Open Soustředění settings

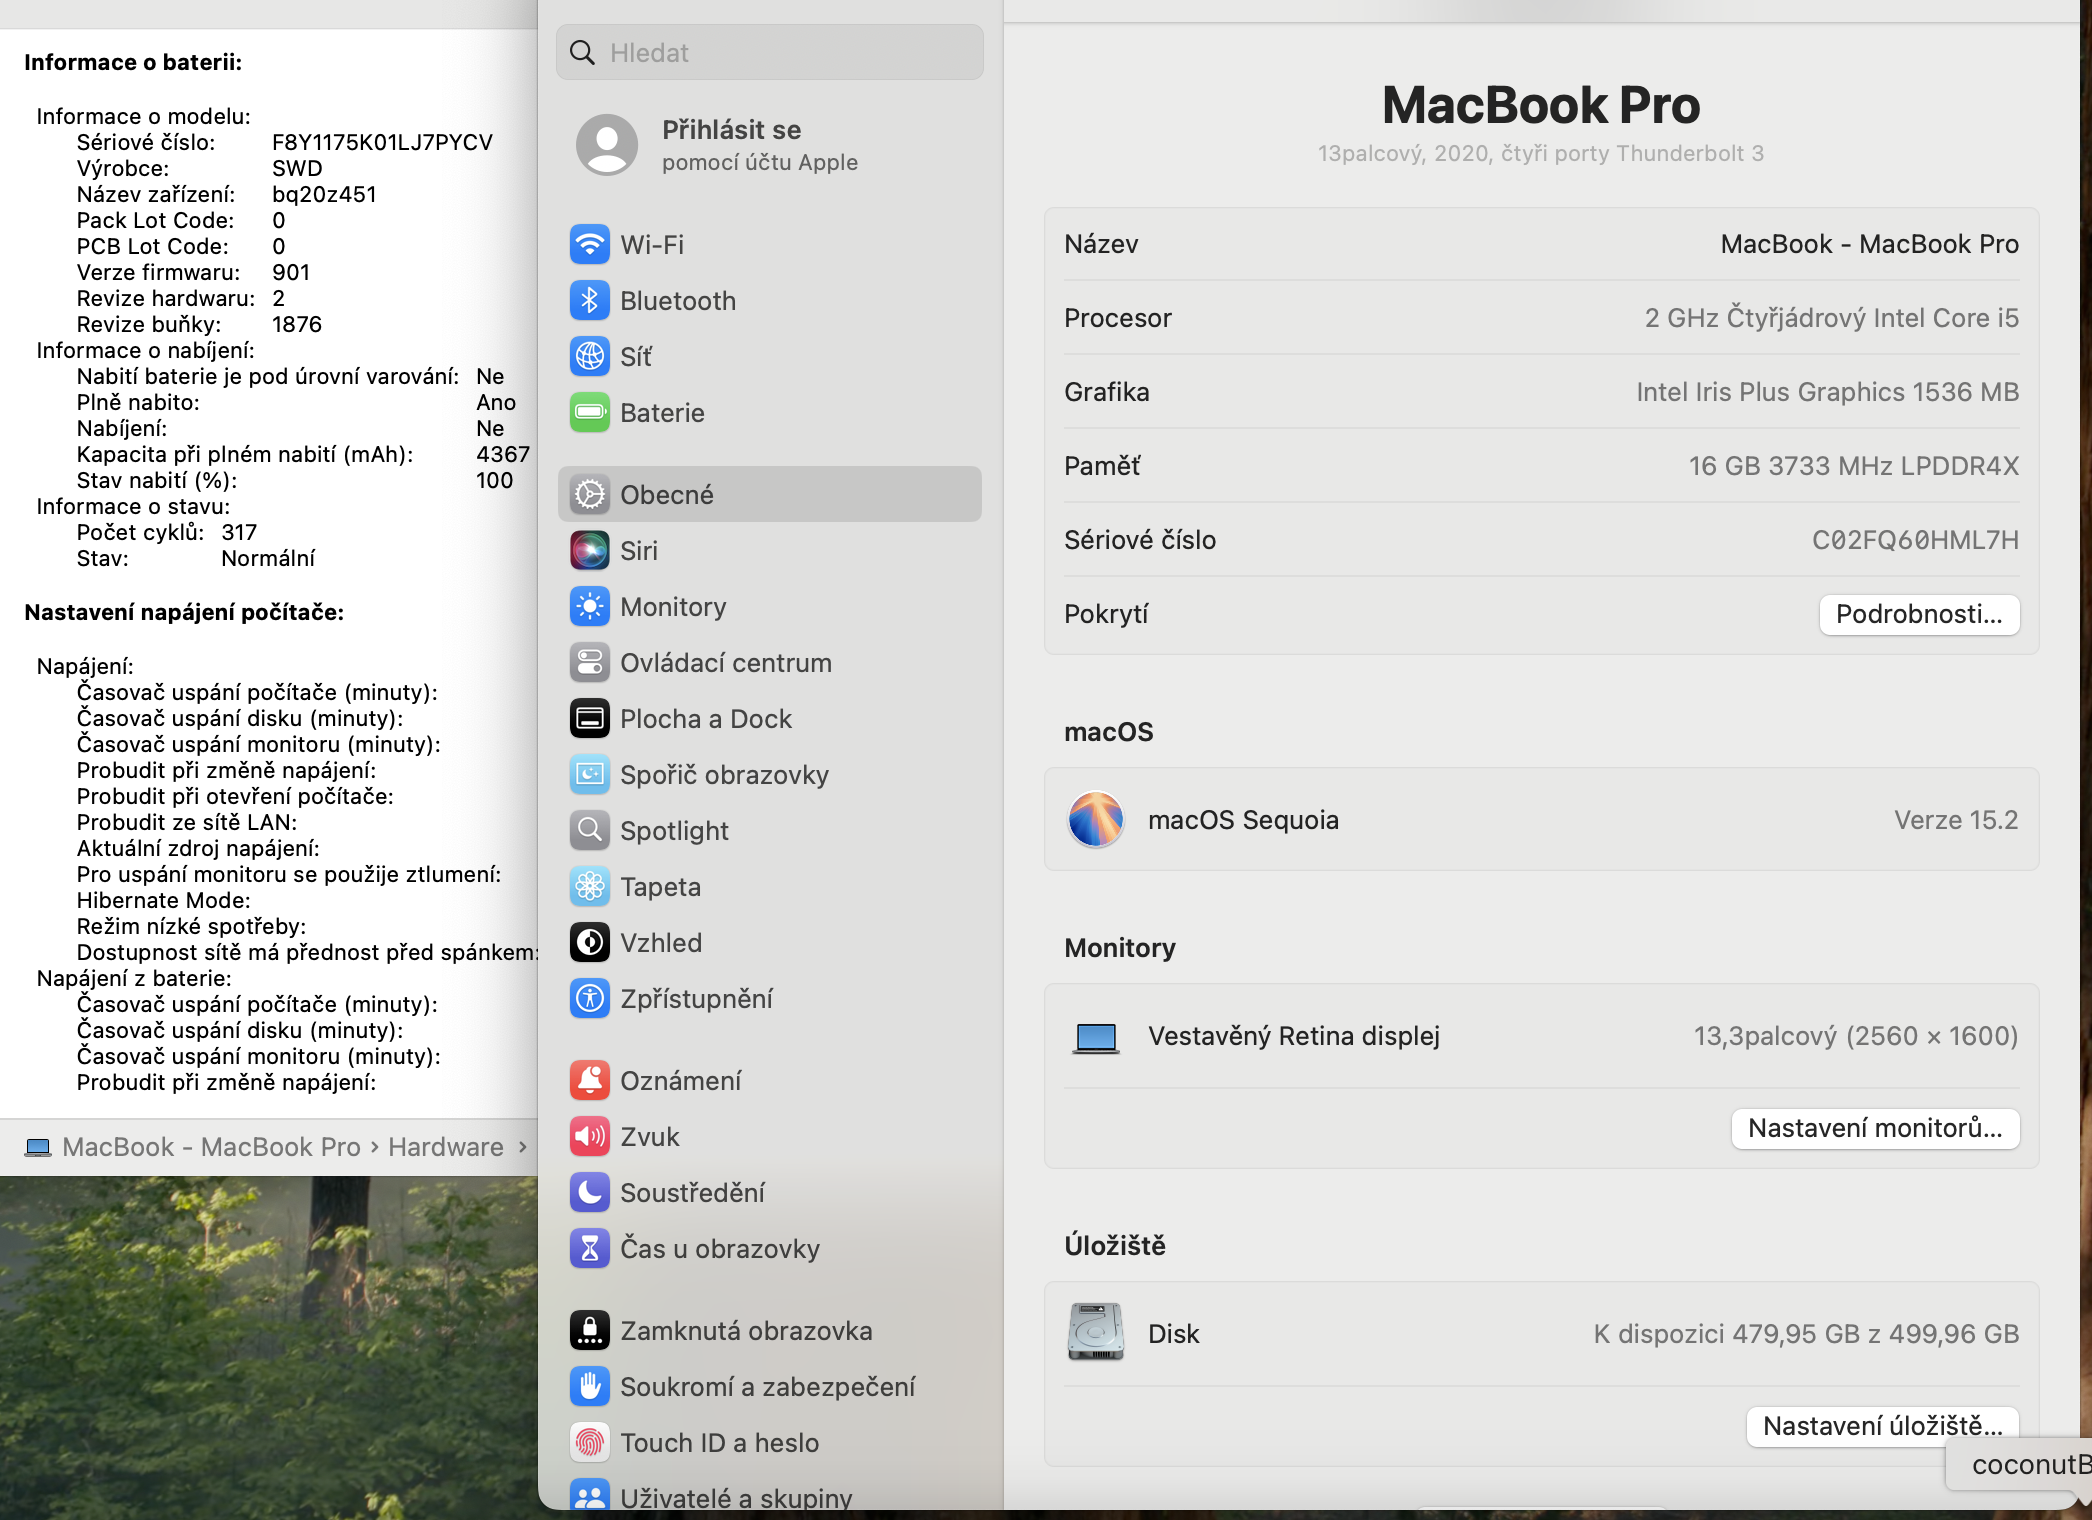coord(692,1193)
